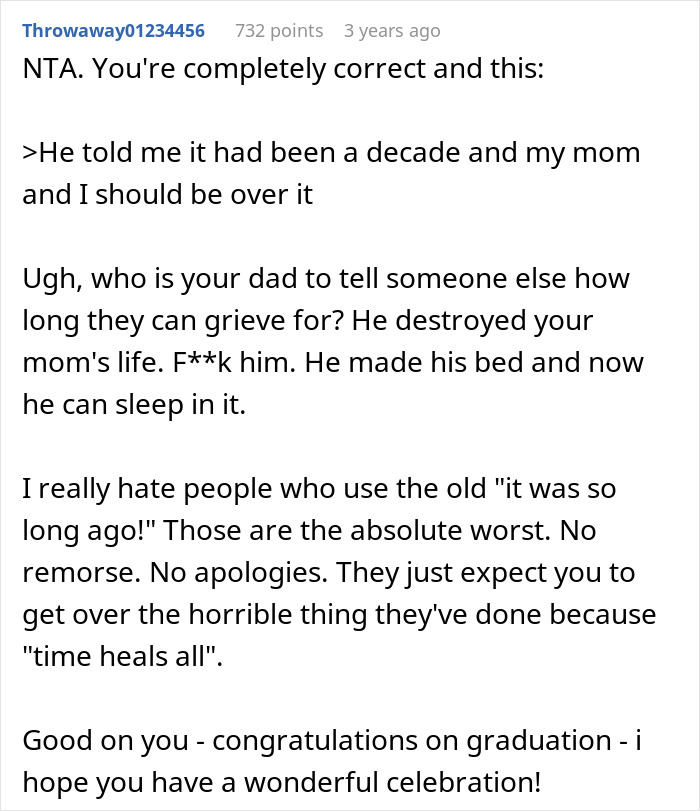
Task: Click the 732 points score
Action: click(x=279, y=31)
